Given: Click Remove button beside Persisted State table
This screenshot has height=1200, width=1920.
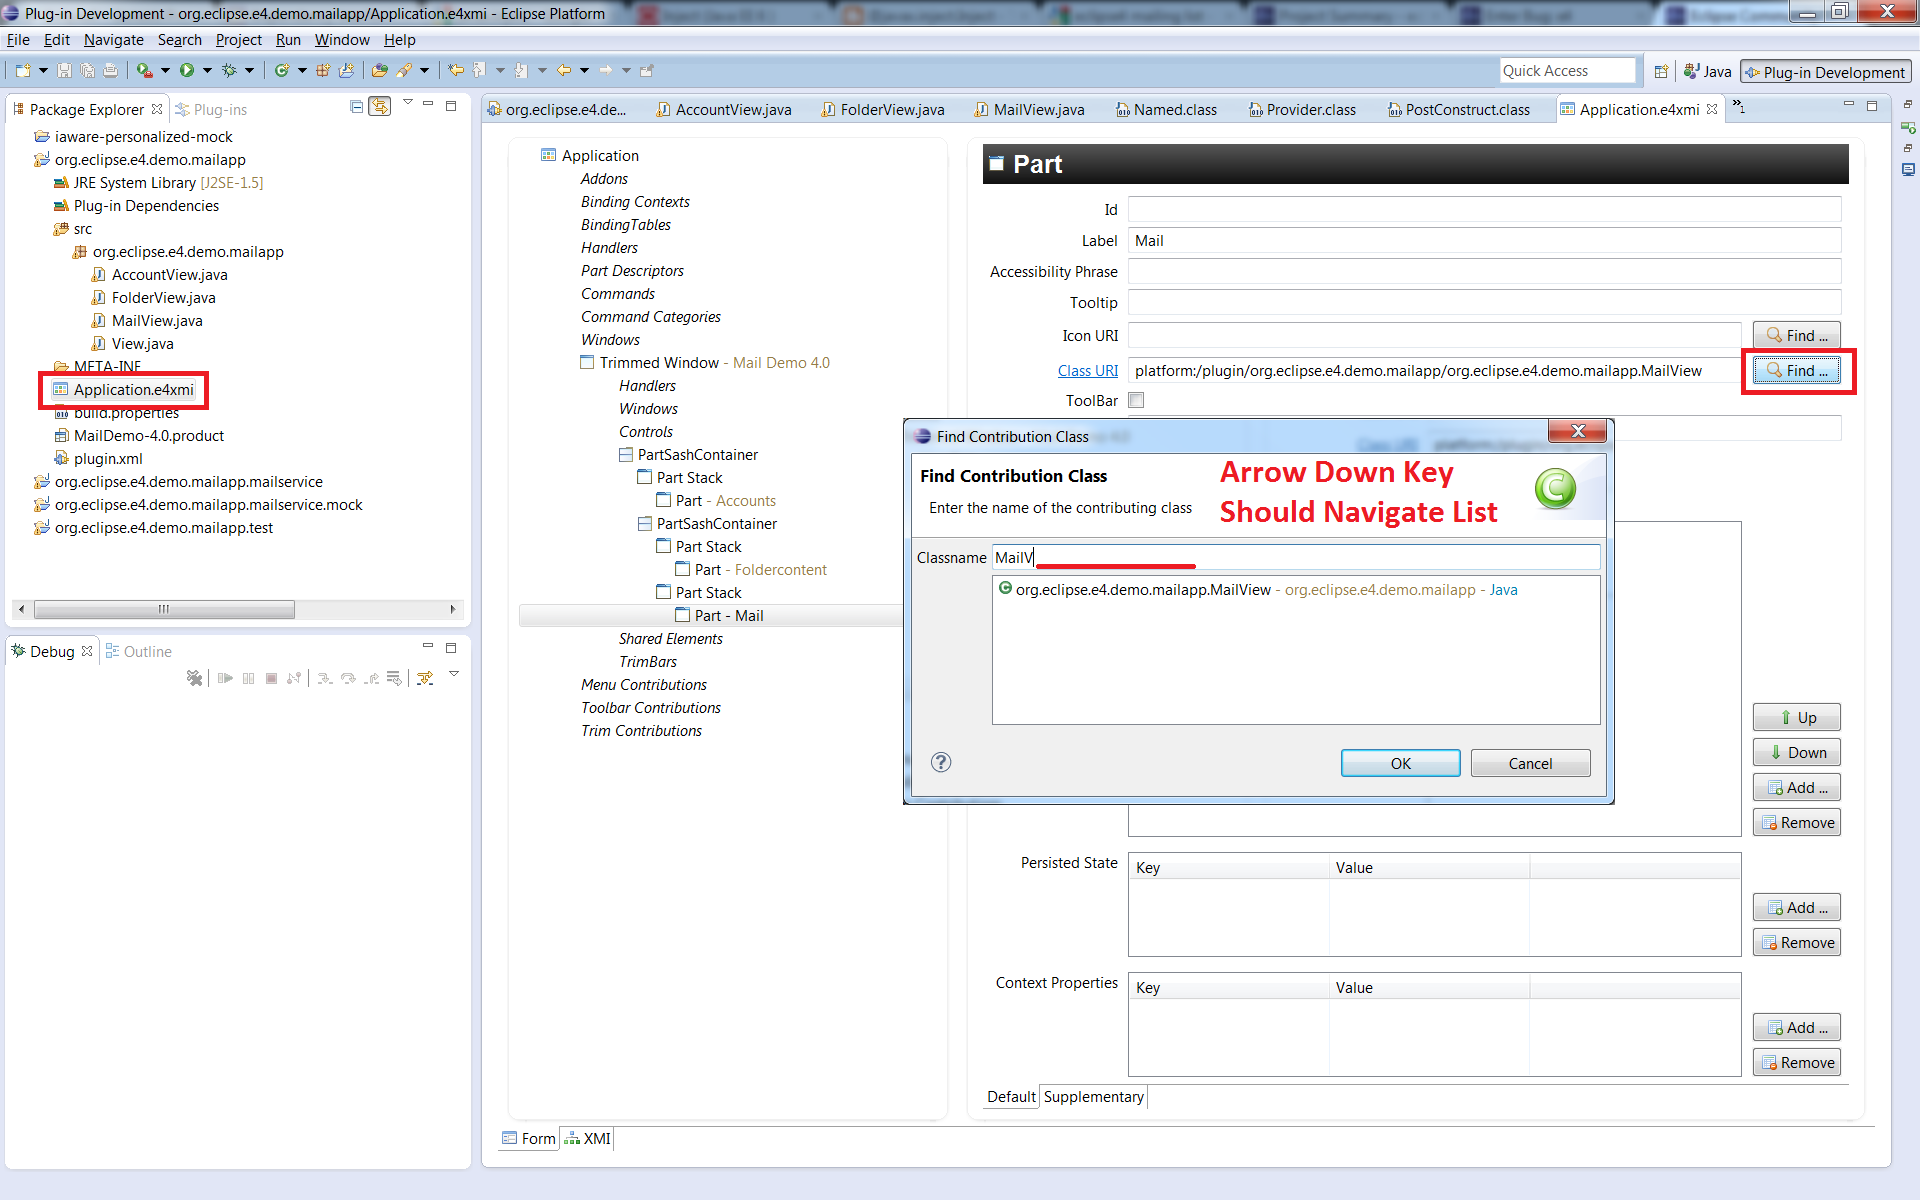Looking at the screenshot, I should [x=1797, y=942].
